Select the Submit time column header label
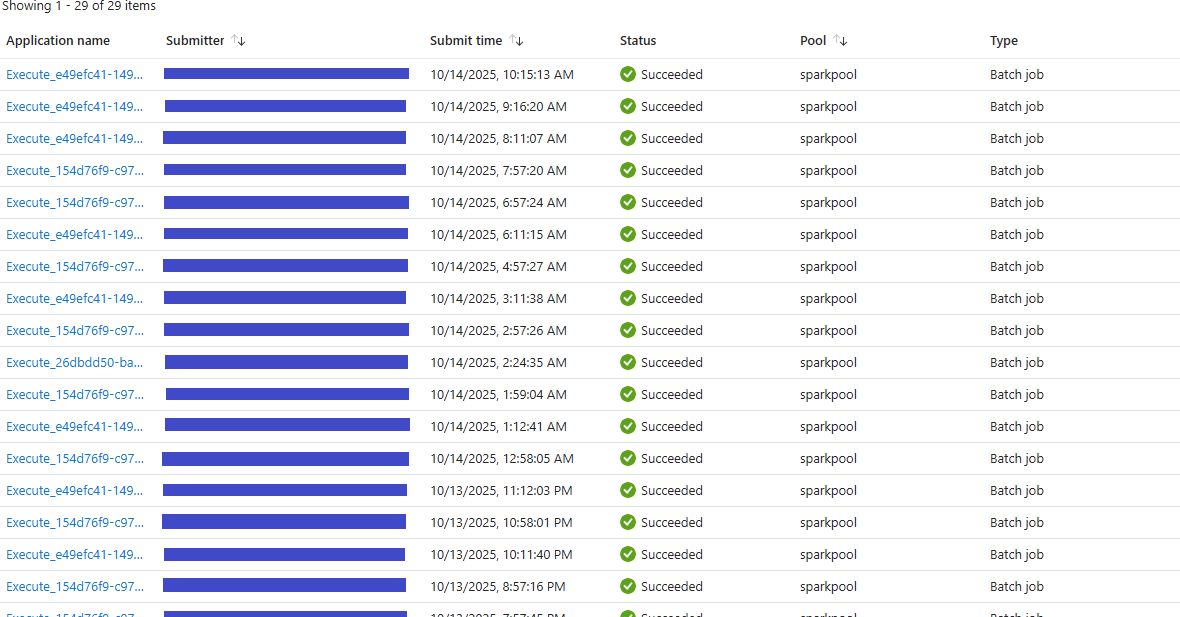The image size is (1180, 617). tap(466, 41)
